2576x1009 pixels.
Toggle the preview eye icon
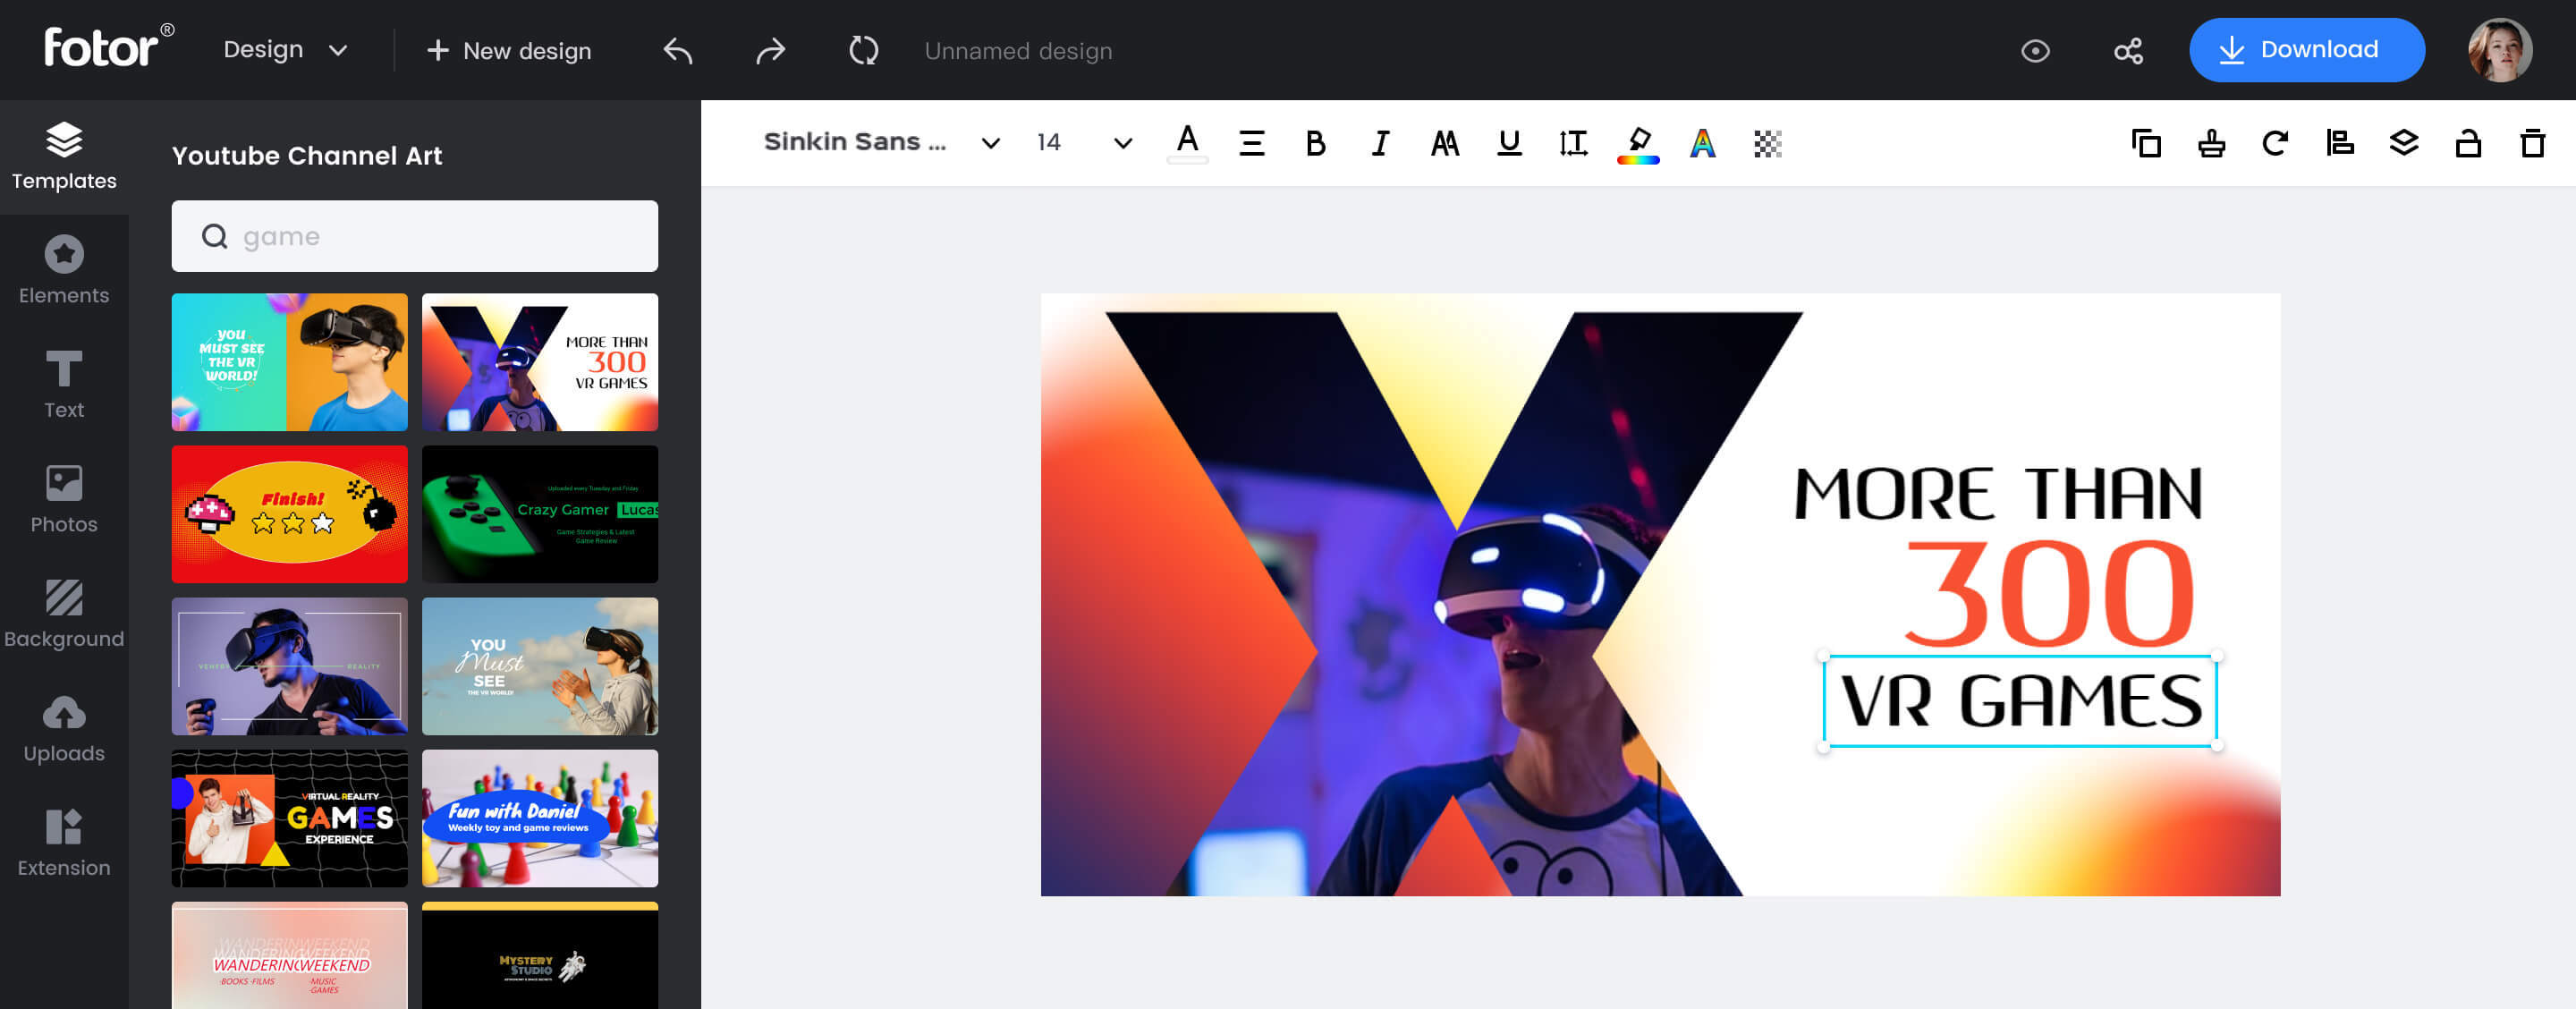coord(2036,49)
